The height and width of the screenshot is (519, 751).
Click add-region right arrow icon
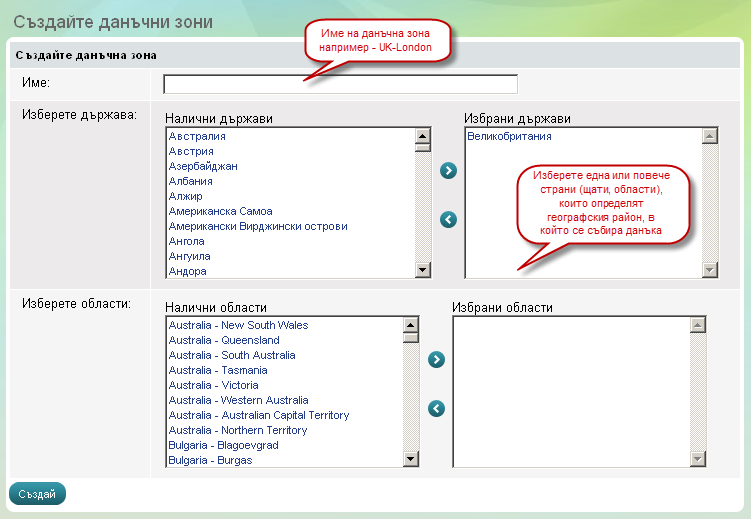coord(435,359)
